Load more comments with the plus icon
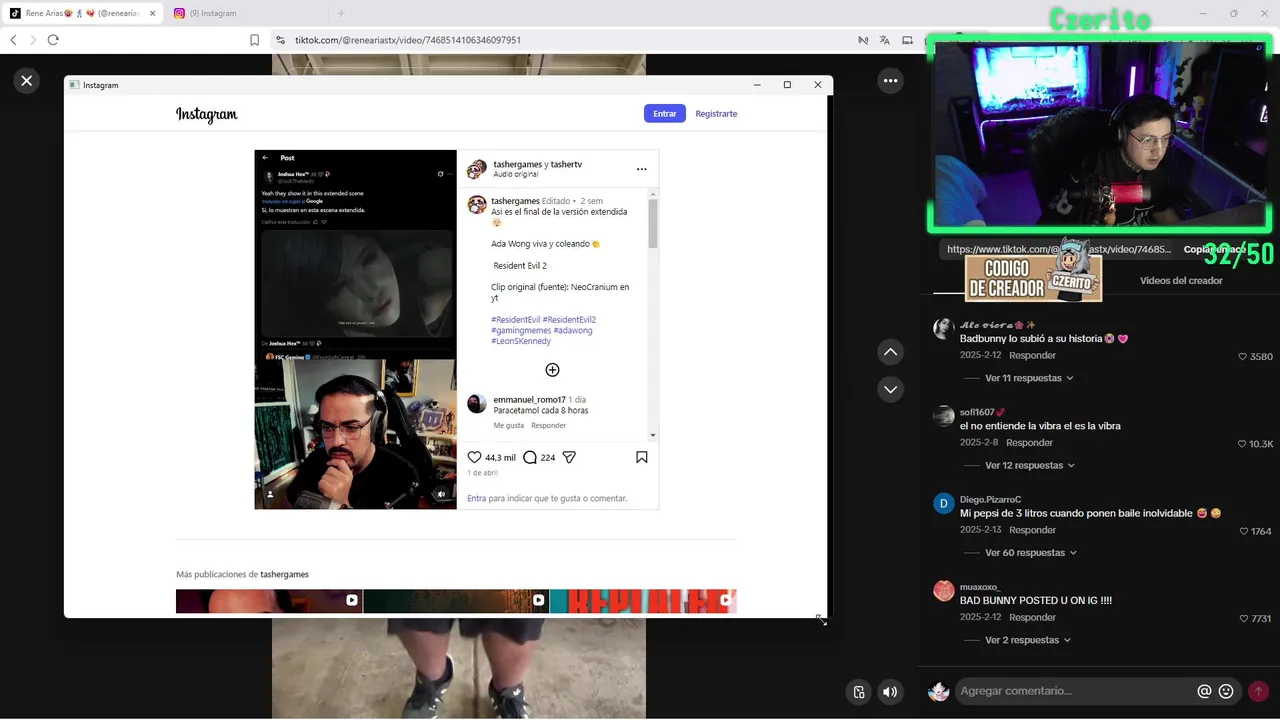This screenshot has width=1280, height=720. tap(552, 370)
